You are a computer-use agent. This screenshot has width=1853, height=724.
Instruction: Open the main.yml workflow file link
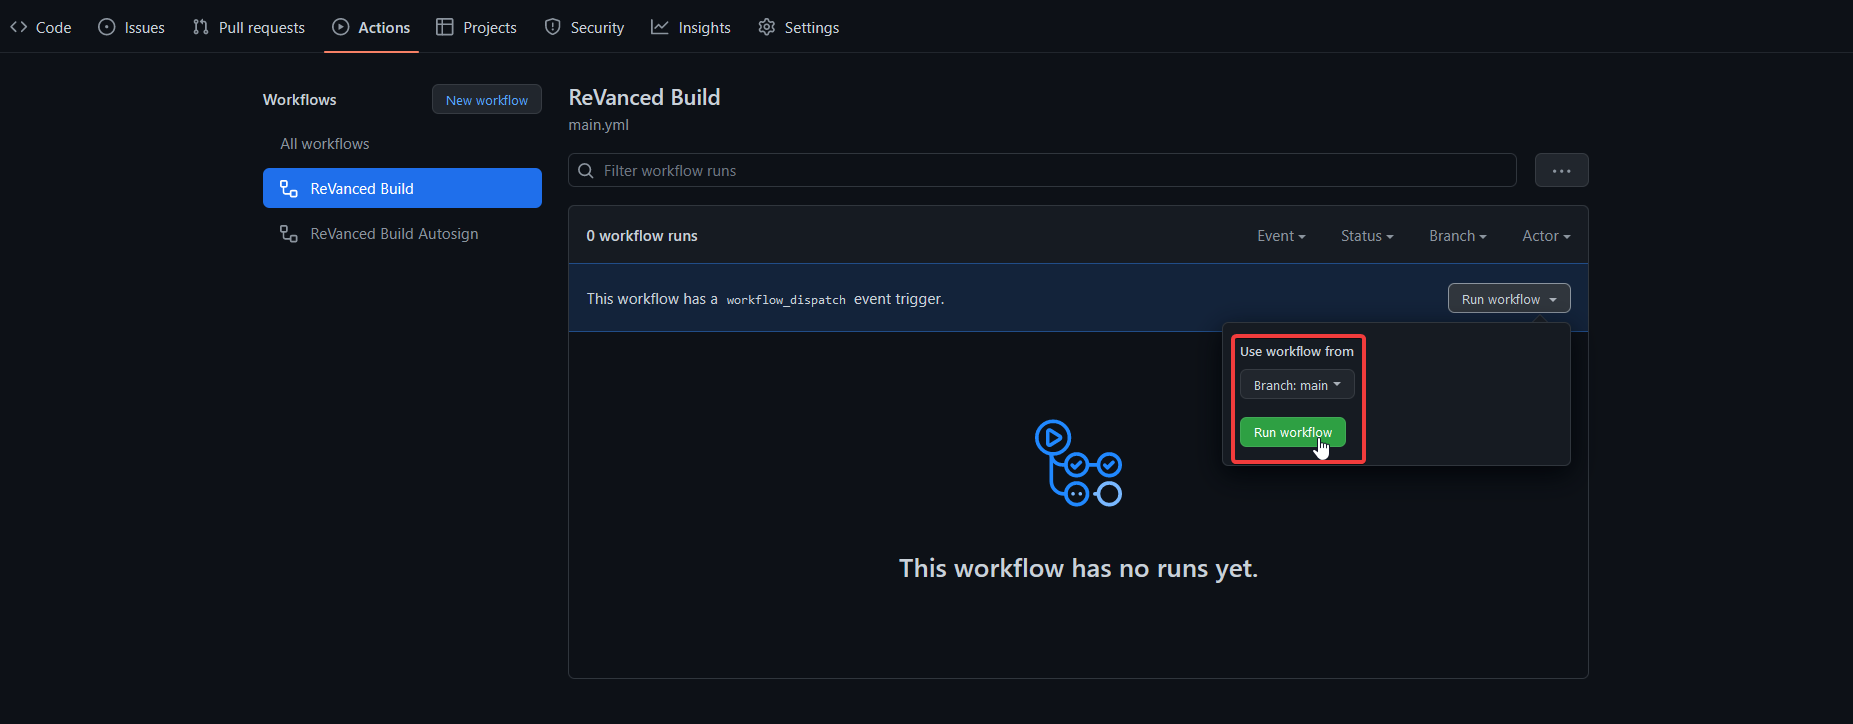click(x=599, y=125)
